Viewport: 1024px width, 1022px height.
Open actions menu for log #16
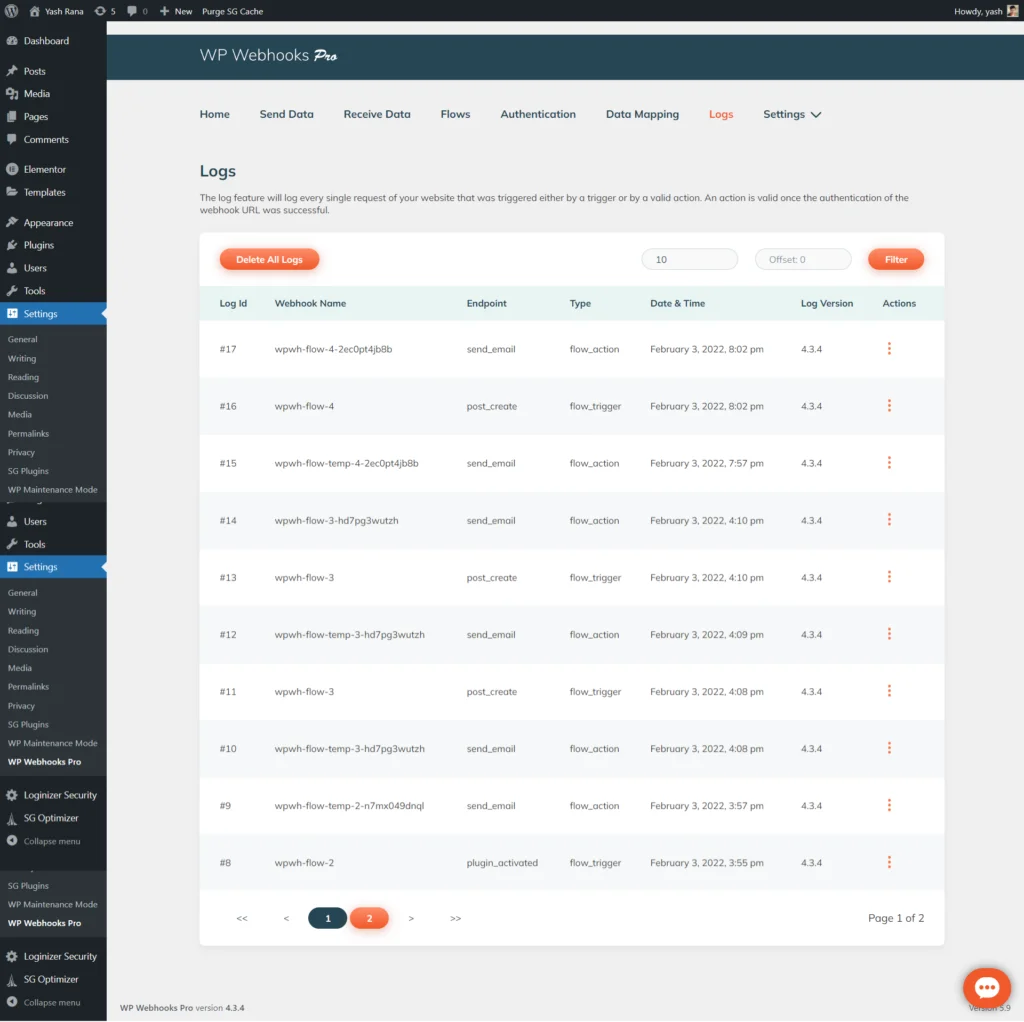pos(889,406)
